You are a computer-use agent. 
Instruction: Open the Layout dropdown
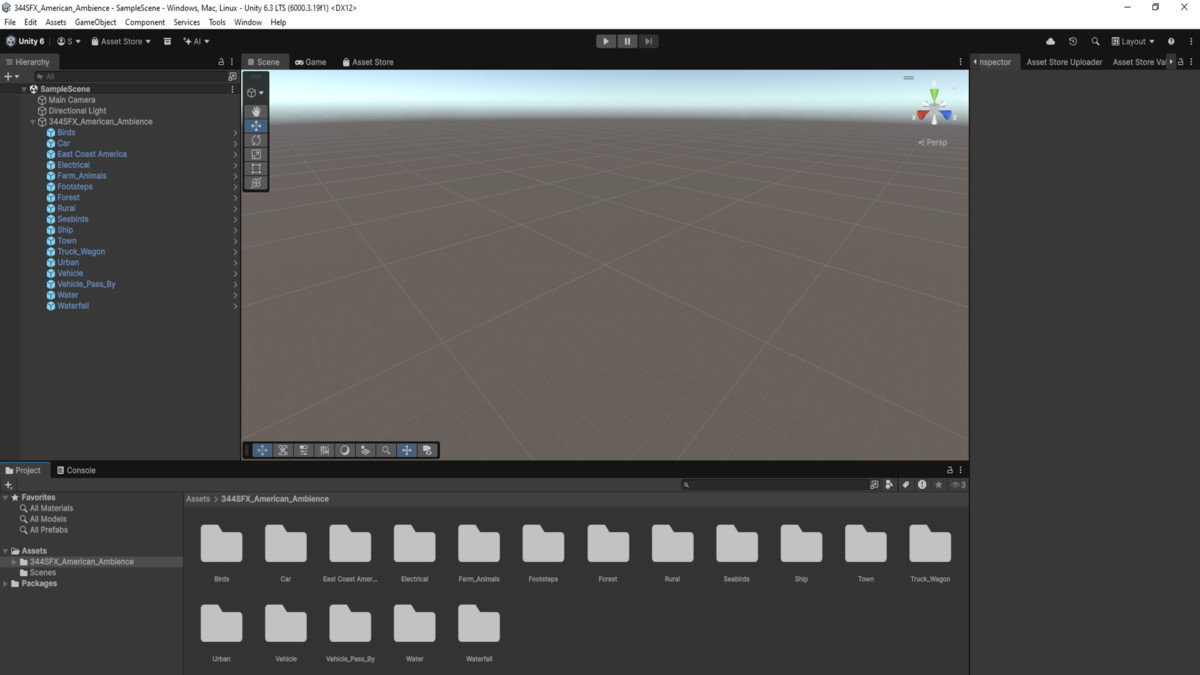[1133, 41]
